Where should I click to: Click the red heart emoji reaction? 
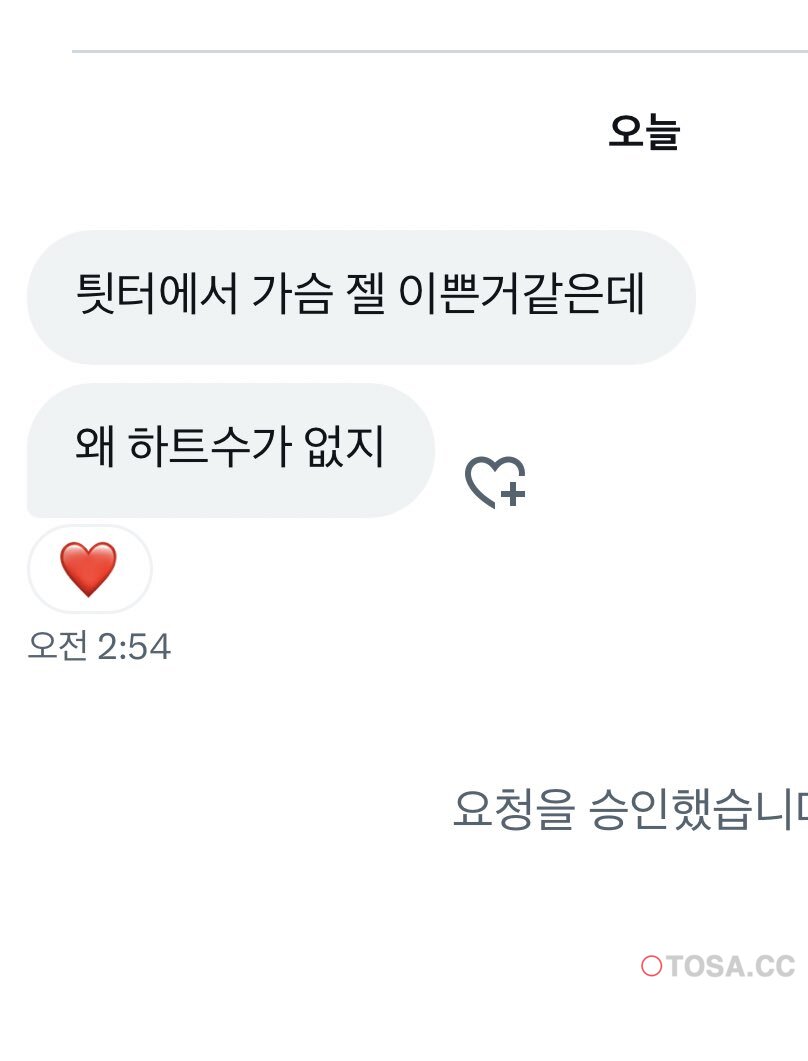(88, 569)
